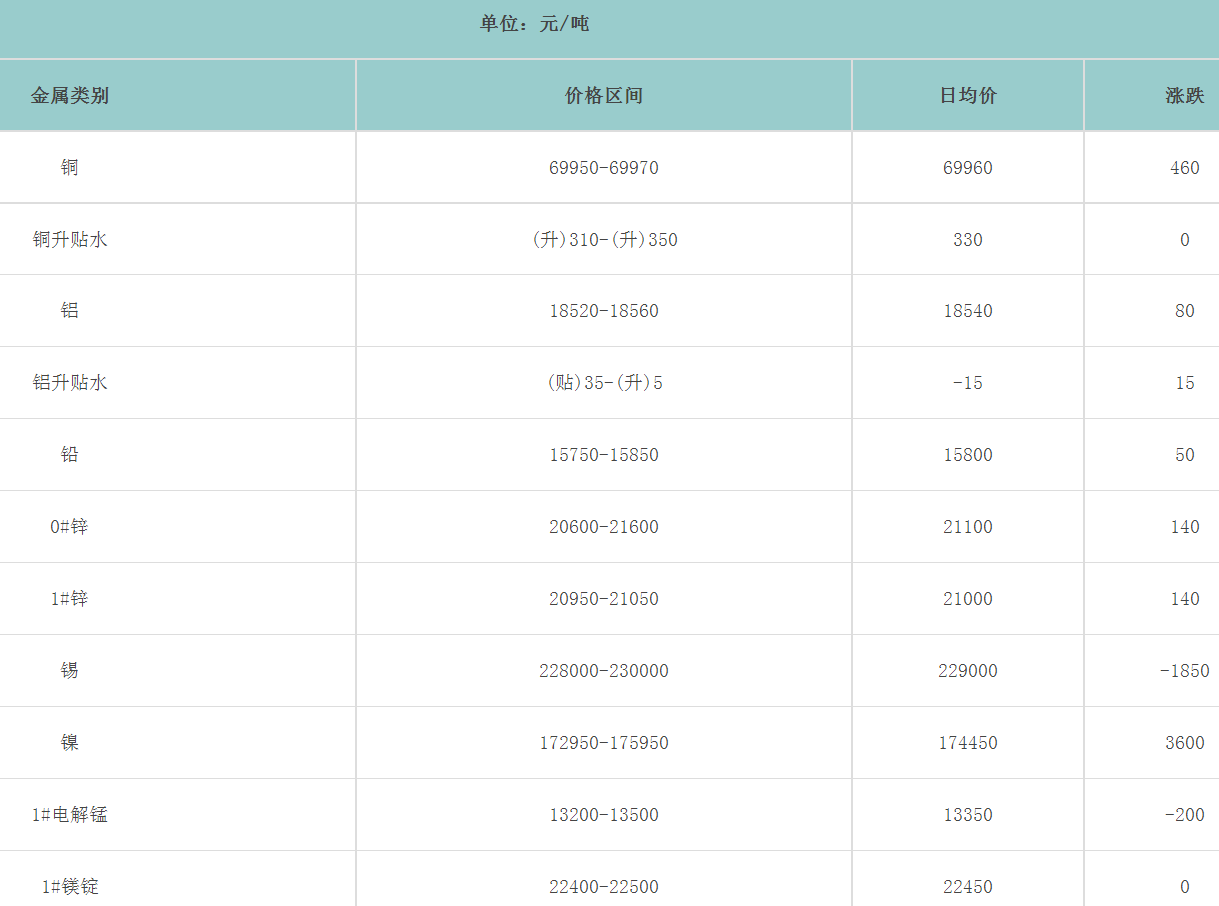Select the 铝升贴水 row label

pyautogui.click(x=70, y=383)
